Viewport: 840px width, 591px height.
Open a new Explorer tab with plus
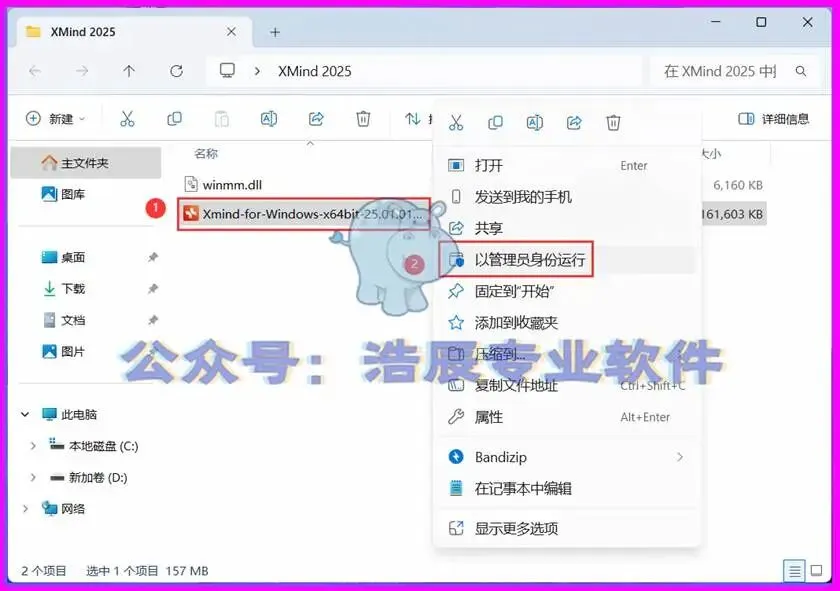coord(275,32)
